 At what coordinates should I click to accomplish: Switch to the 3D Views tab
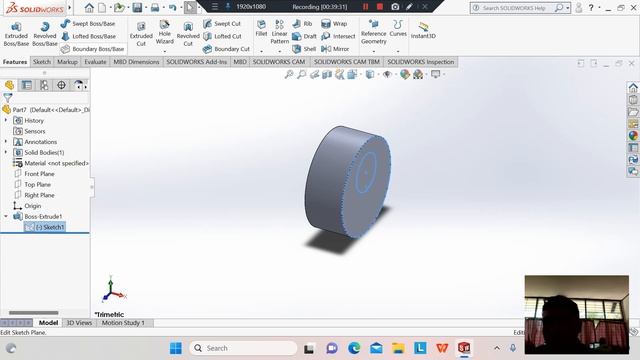pyautogui.click(x=79, y=323)
